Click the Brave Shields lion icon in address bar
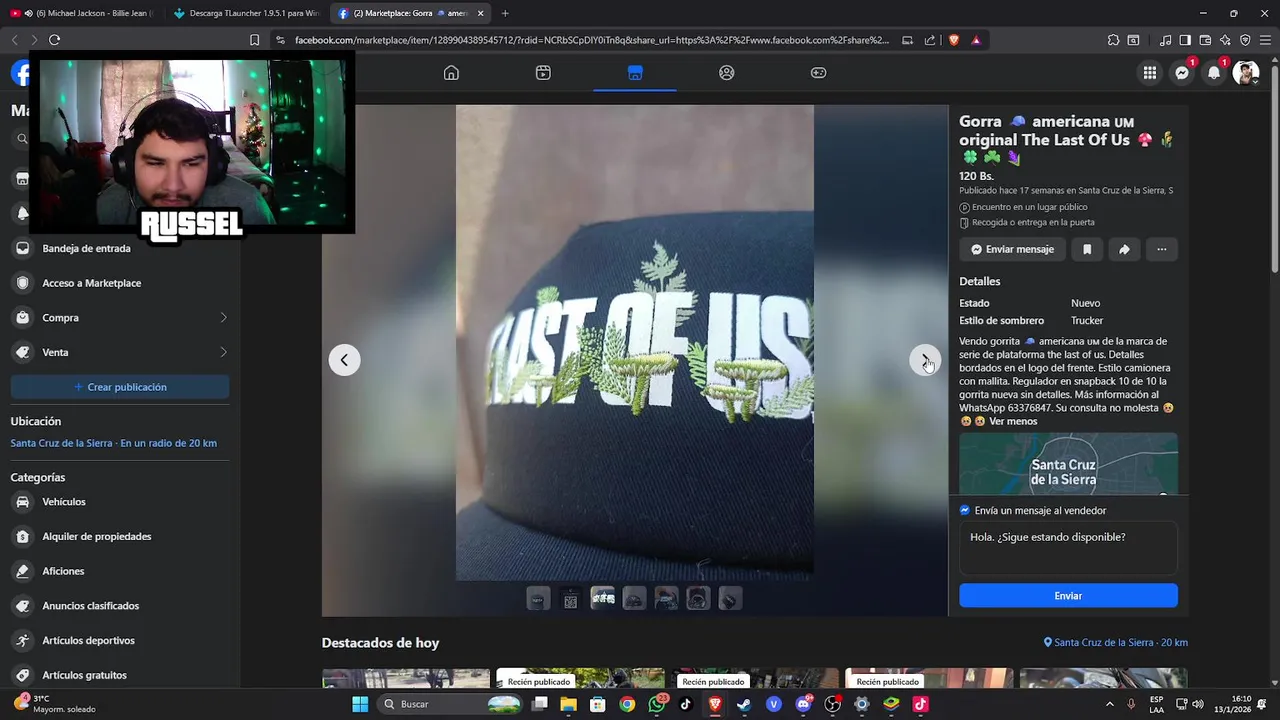The image size is (1280, 720). pos(954,40)
